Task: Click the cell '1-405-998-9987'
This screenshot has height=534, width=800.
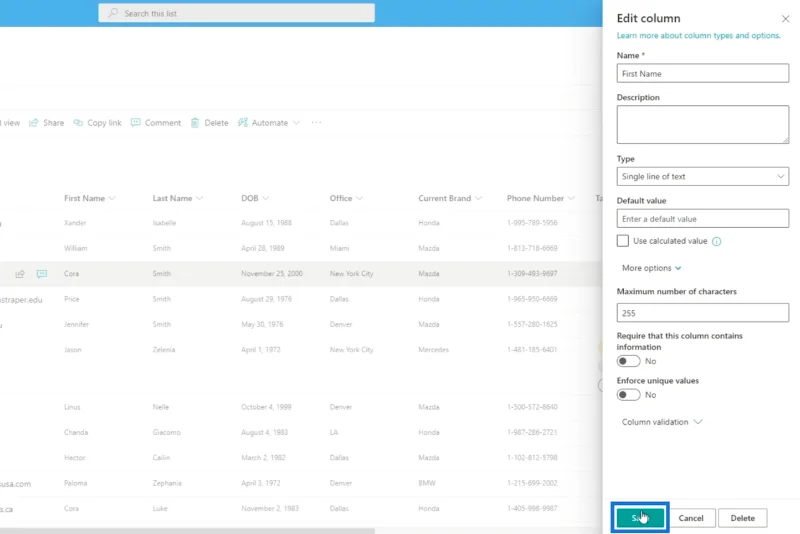Action: (532, 509)
